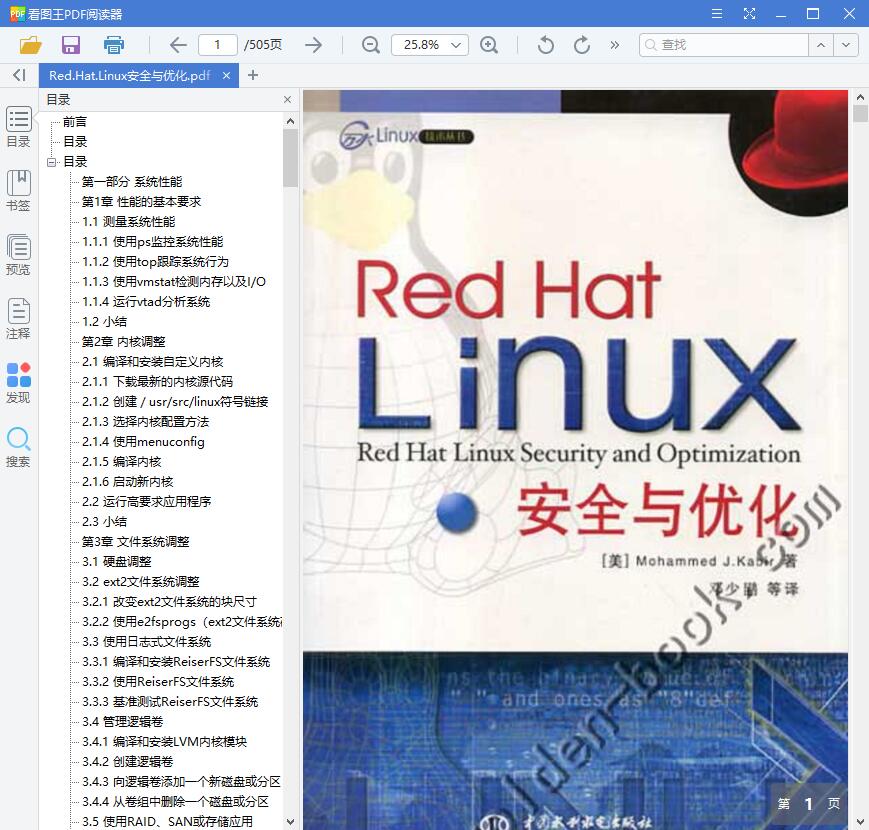The image size is (869, 830).
Task: Save the document with floppy icon
Action: coord(71,45)
